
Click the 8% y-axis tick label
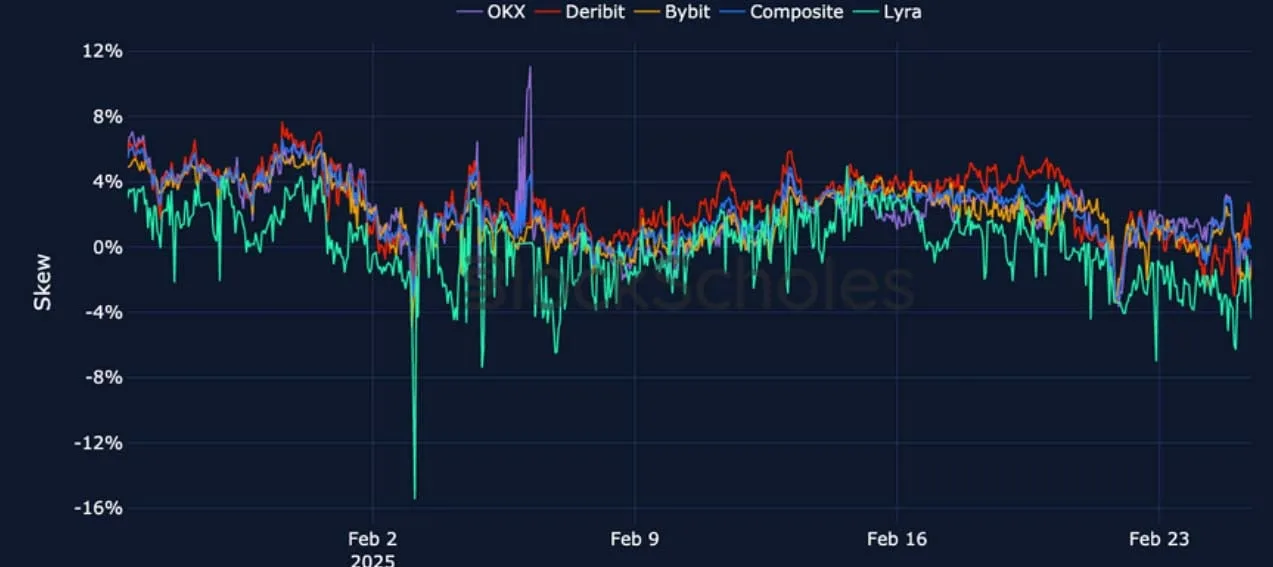pos(107,116)
